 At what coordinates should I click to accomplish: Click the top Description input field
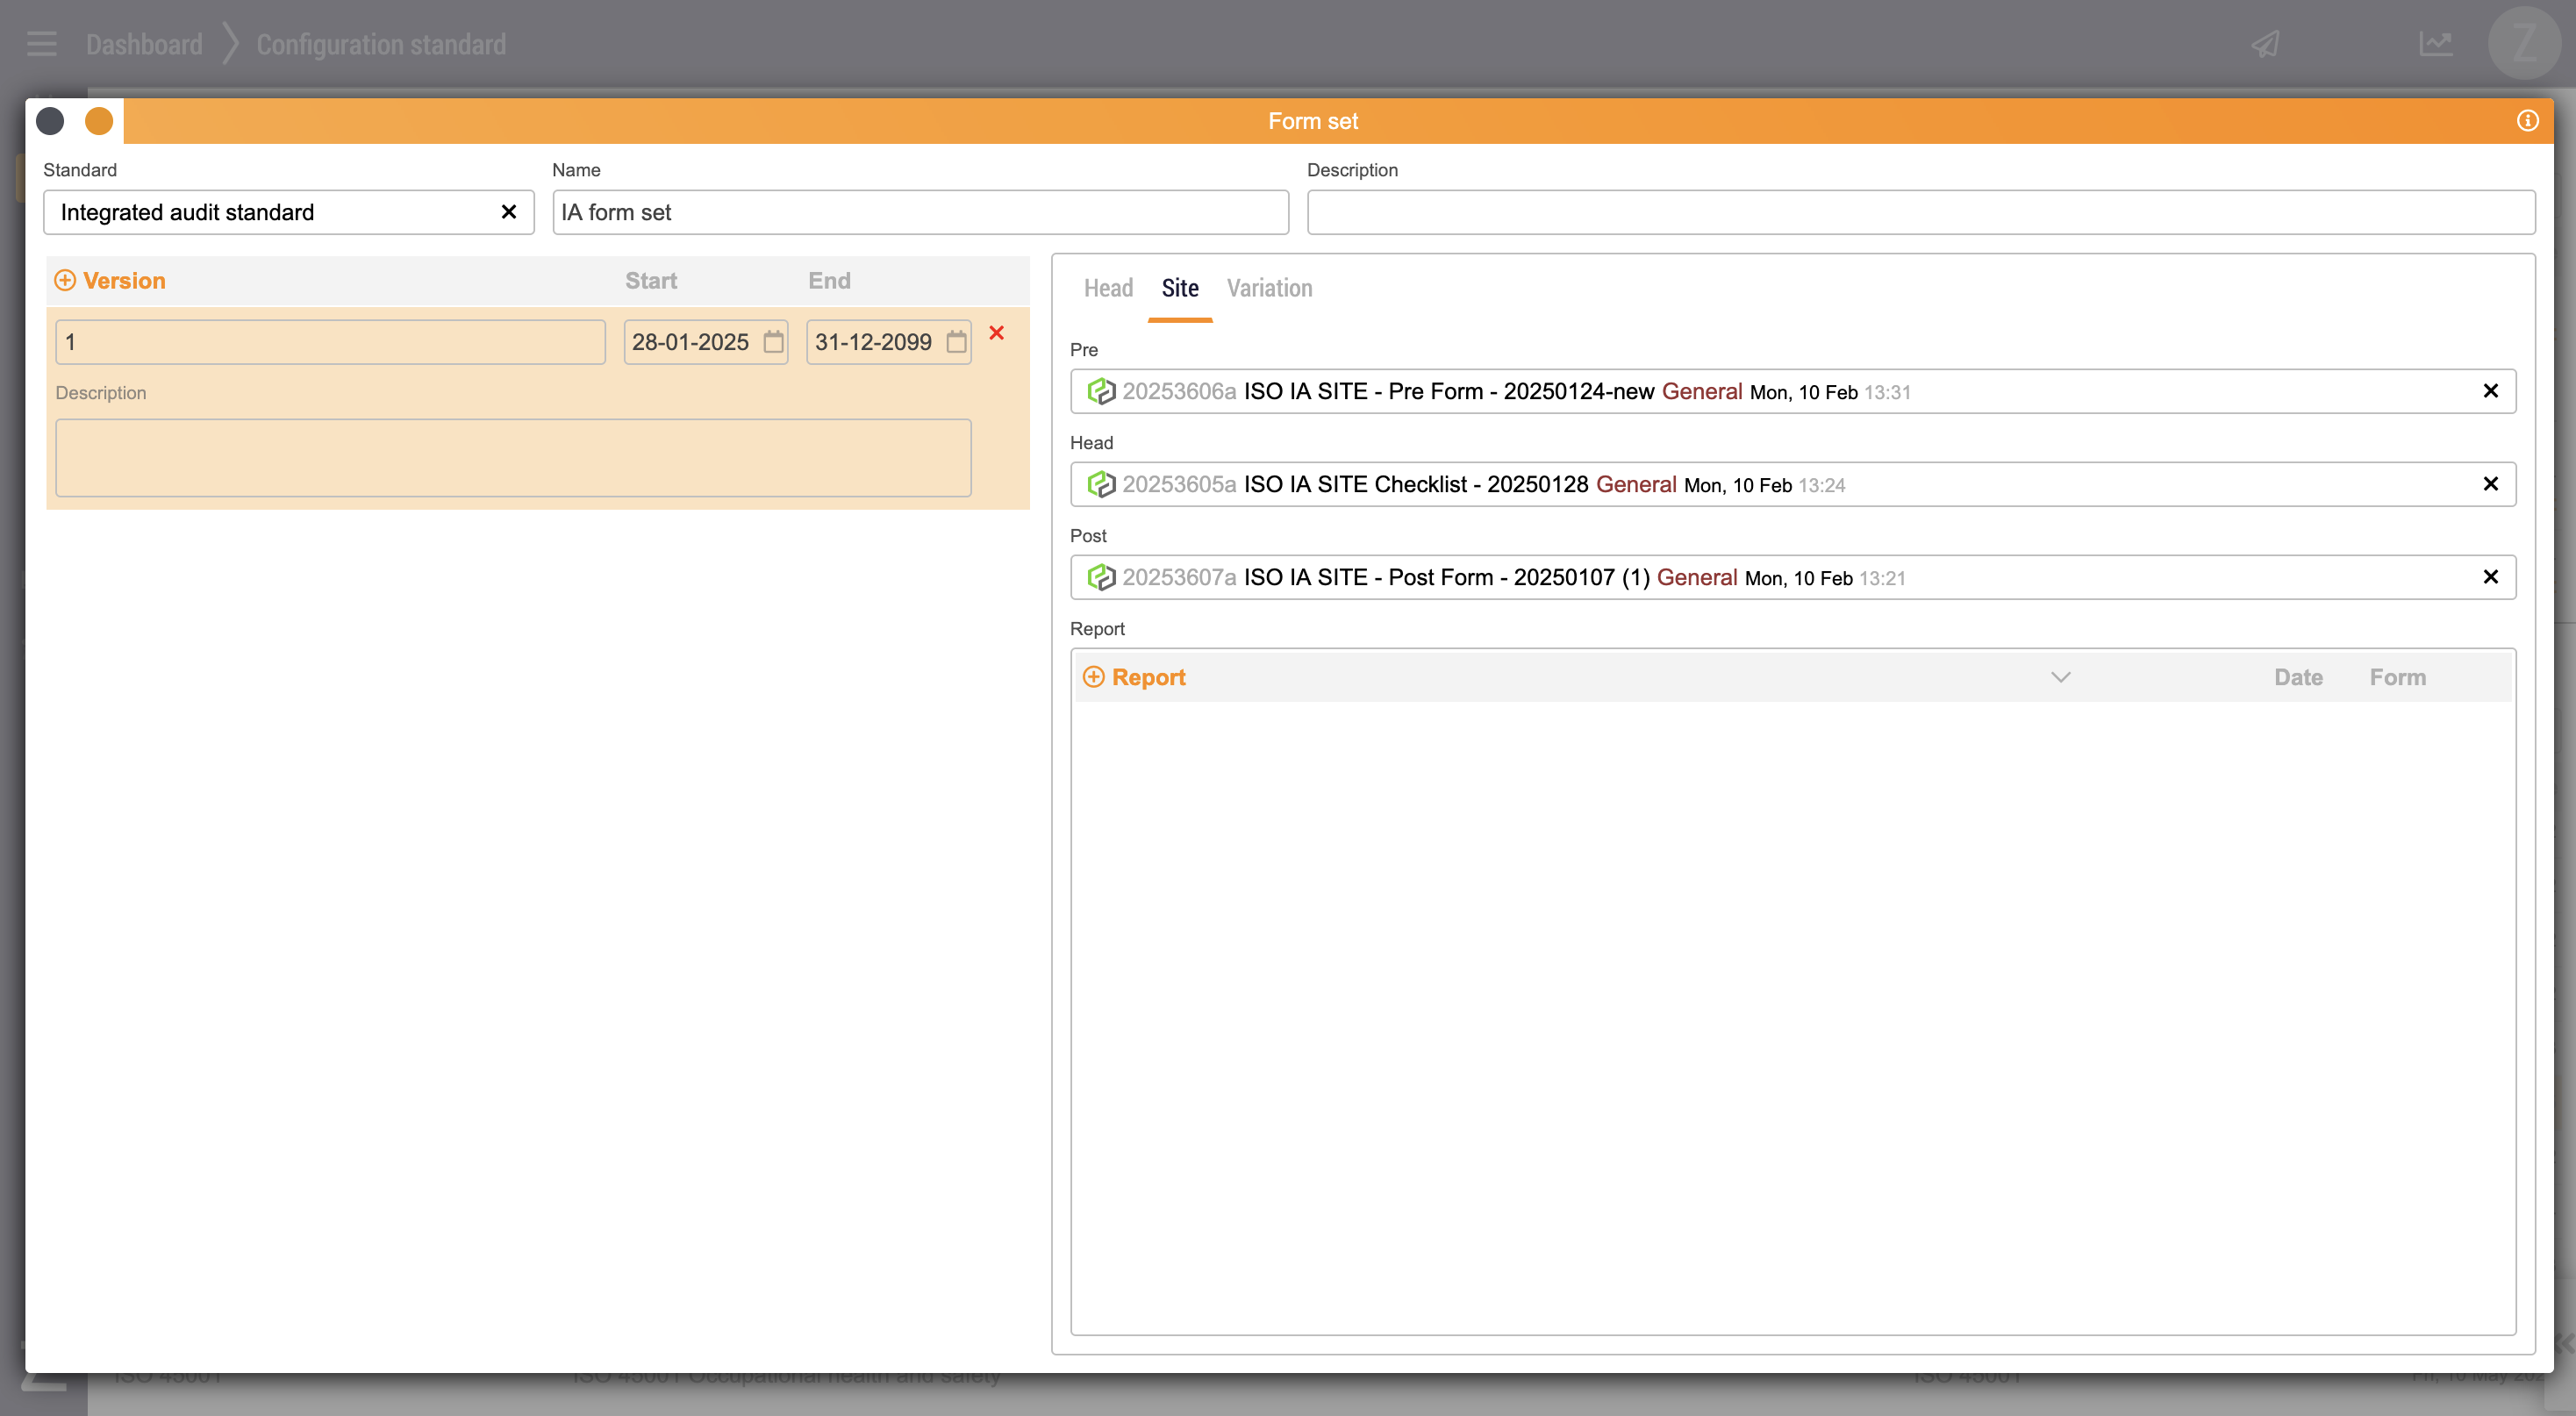(x=1920, y=212)
